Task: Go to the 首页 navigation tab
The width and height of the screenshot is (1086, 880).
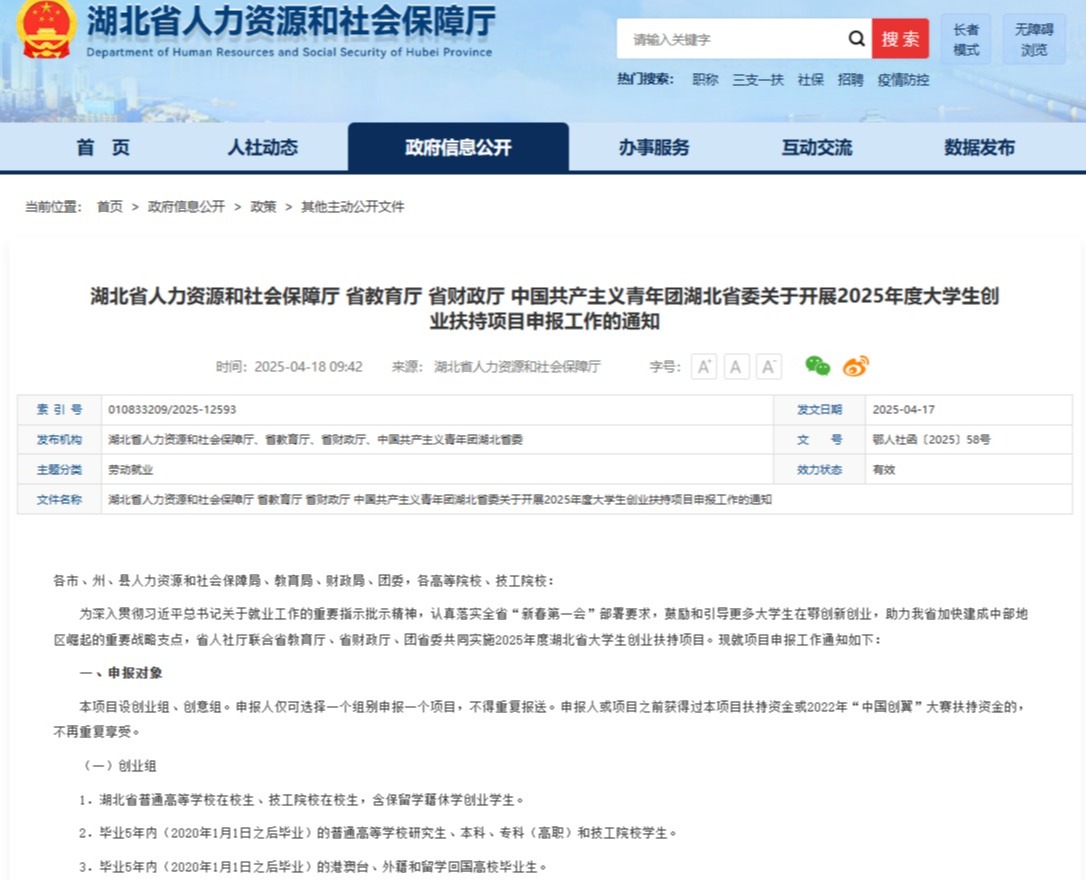Action: click(x=103, y=148)
